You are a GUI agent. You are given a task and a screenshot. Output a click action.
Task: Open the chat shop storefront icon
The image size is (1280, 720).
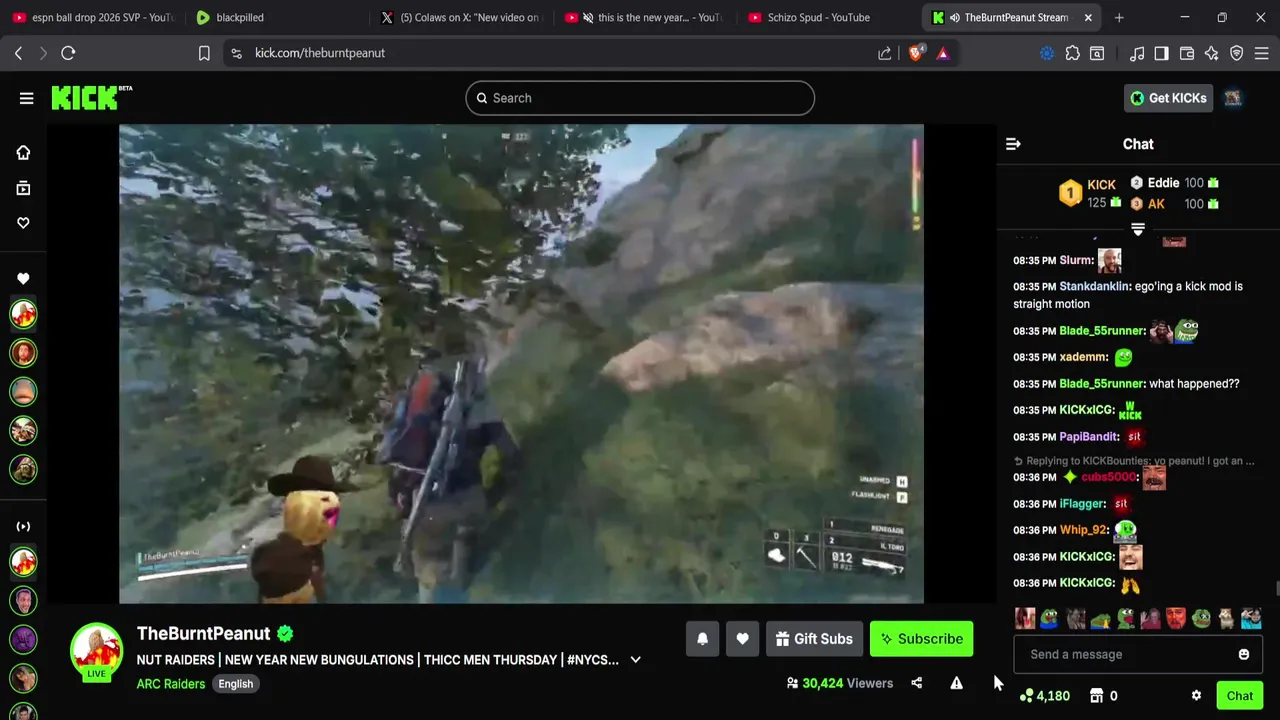pos(1096,696)
